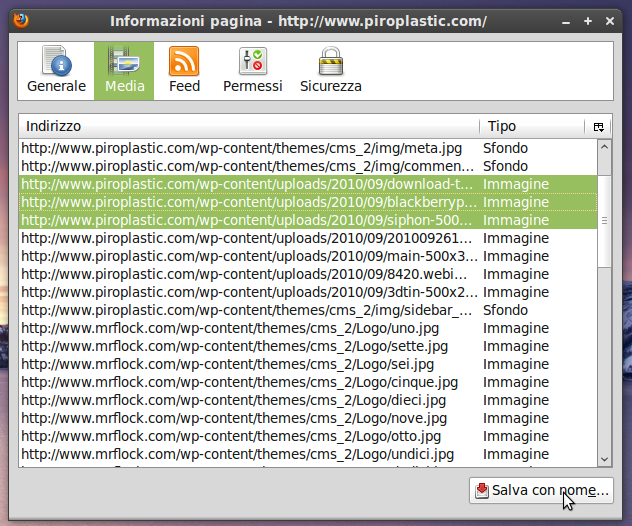Open the Permessi section icon
The image size is (632, 526).
tap(252, 70)
